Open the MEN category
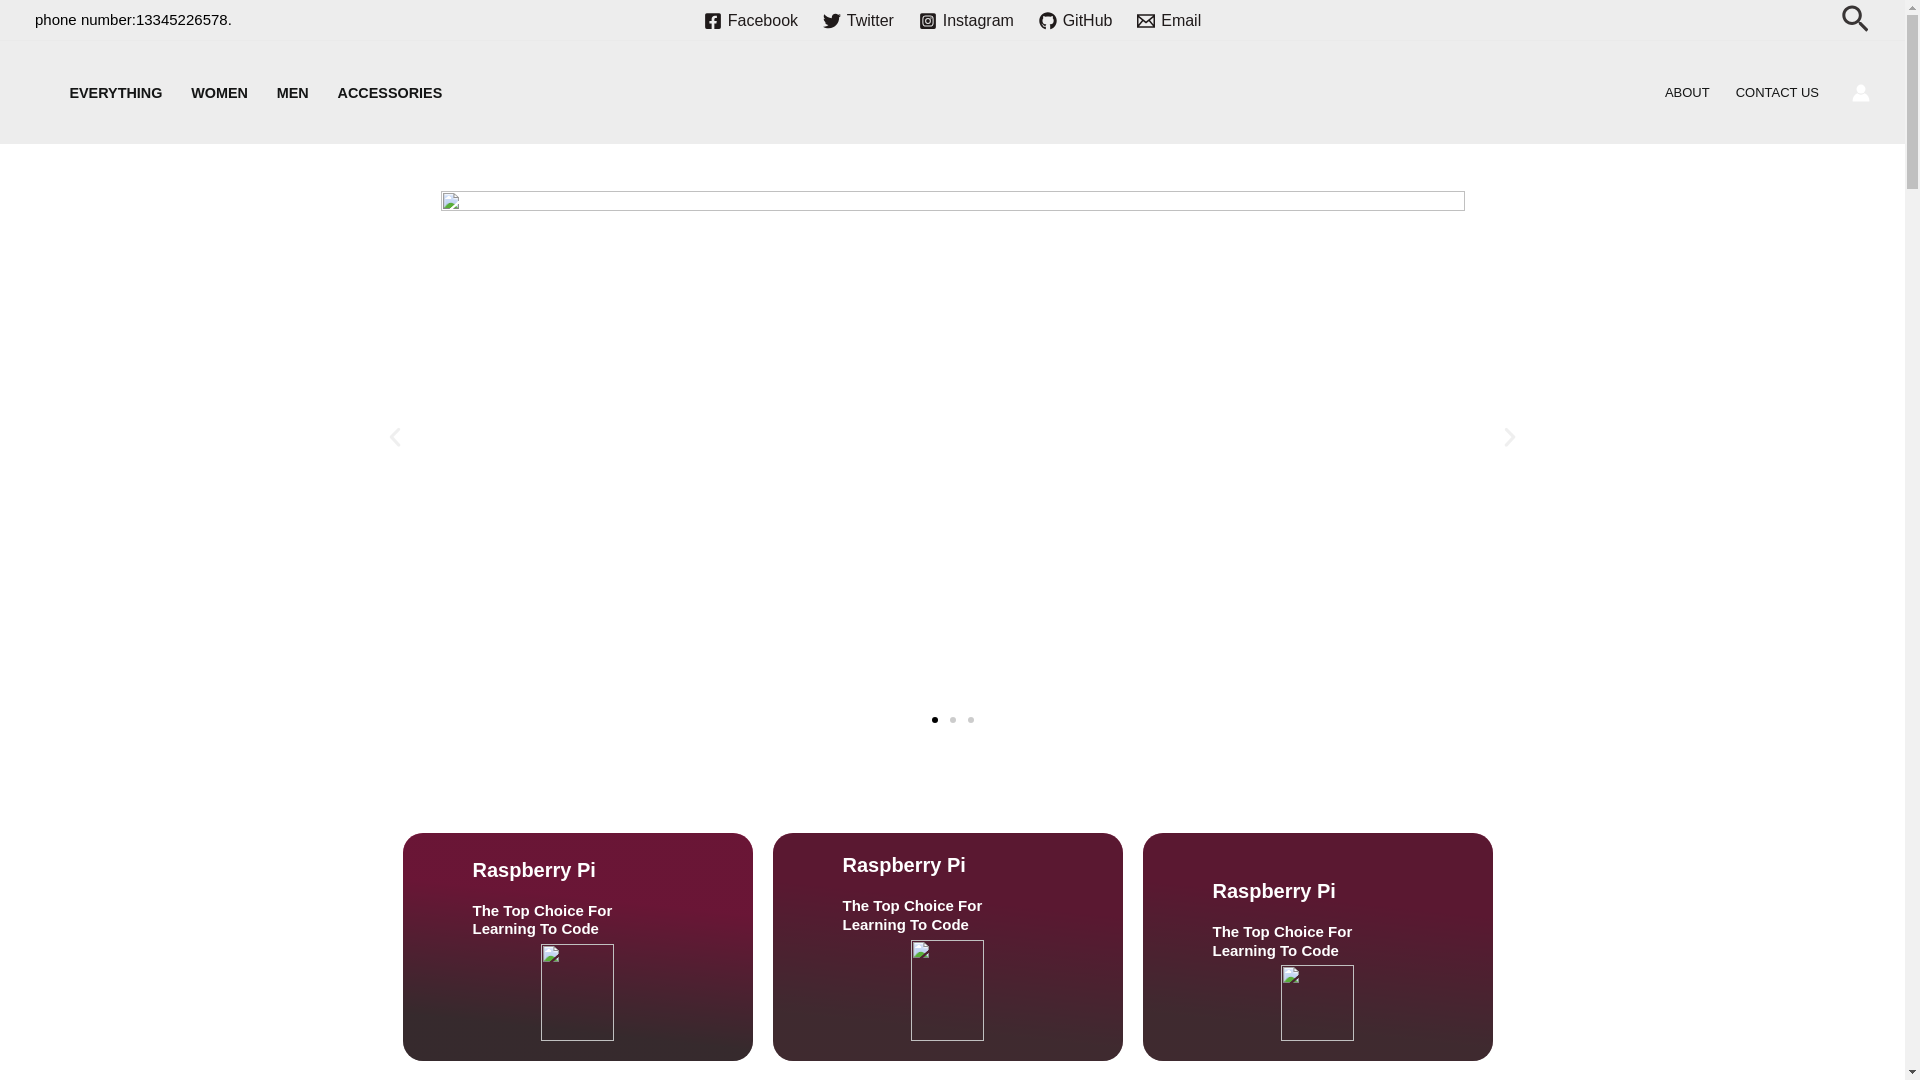Viewport: 1920px width, 1080px height. click(x=293, y=93)
